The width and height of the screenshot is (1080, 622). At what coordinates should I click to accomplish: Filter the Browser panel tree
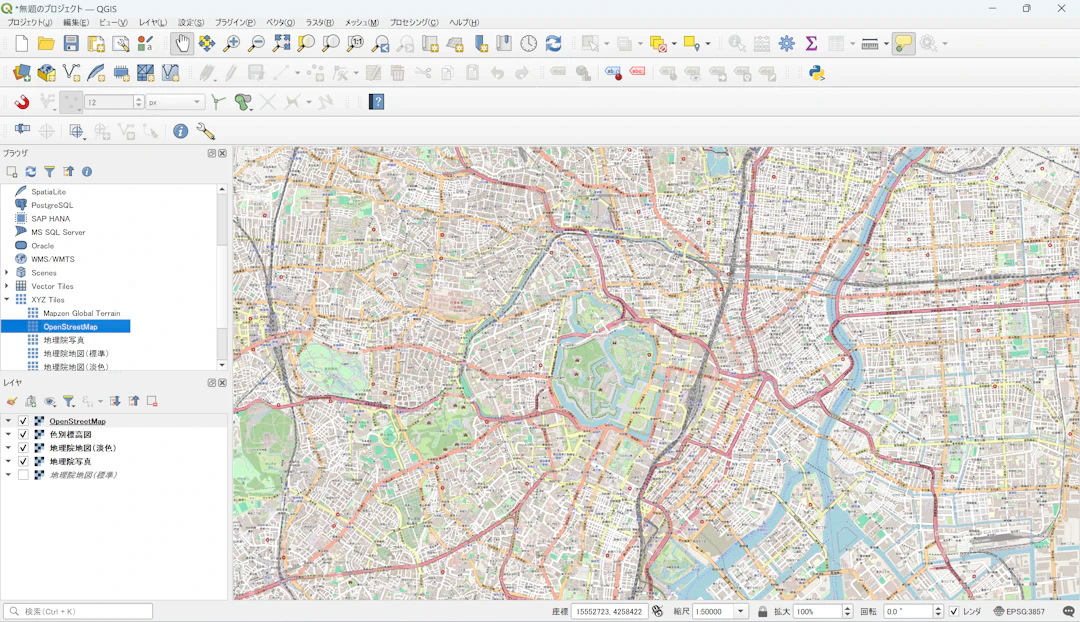coord(49,172)
